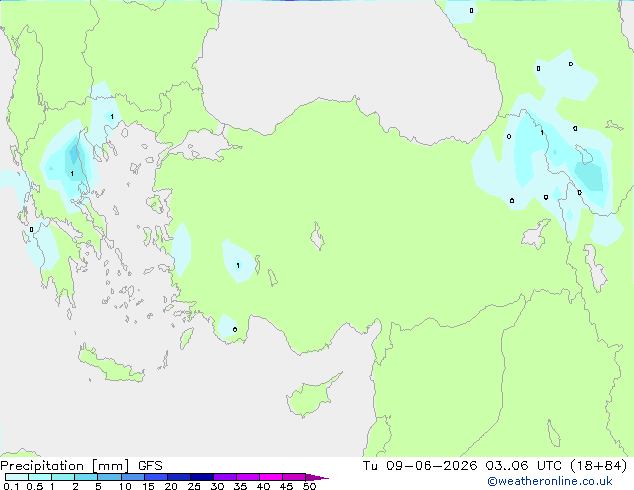Viewport: 634px width, 490px height.
Task: Pick the legend swatch between 30 and 35
Action: click(x=225, y=477)
